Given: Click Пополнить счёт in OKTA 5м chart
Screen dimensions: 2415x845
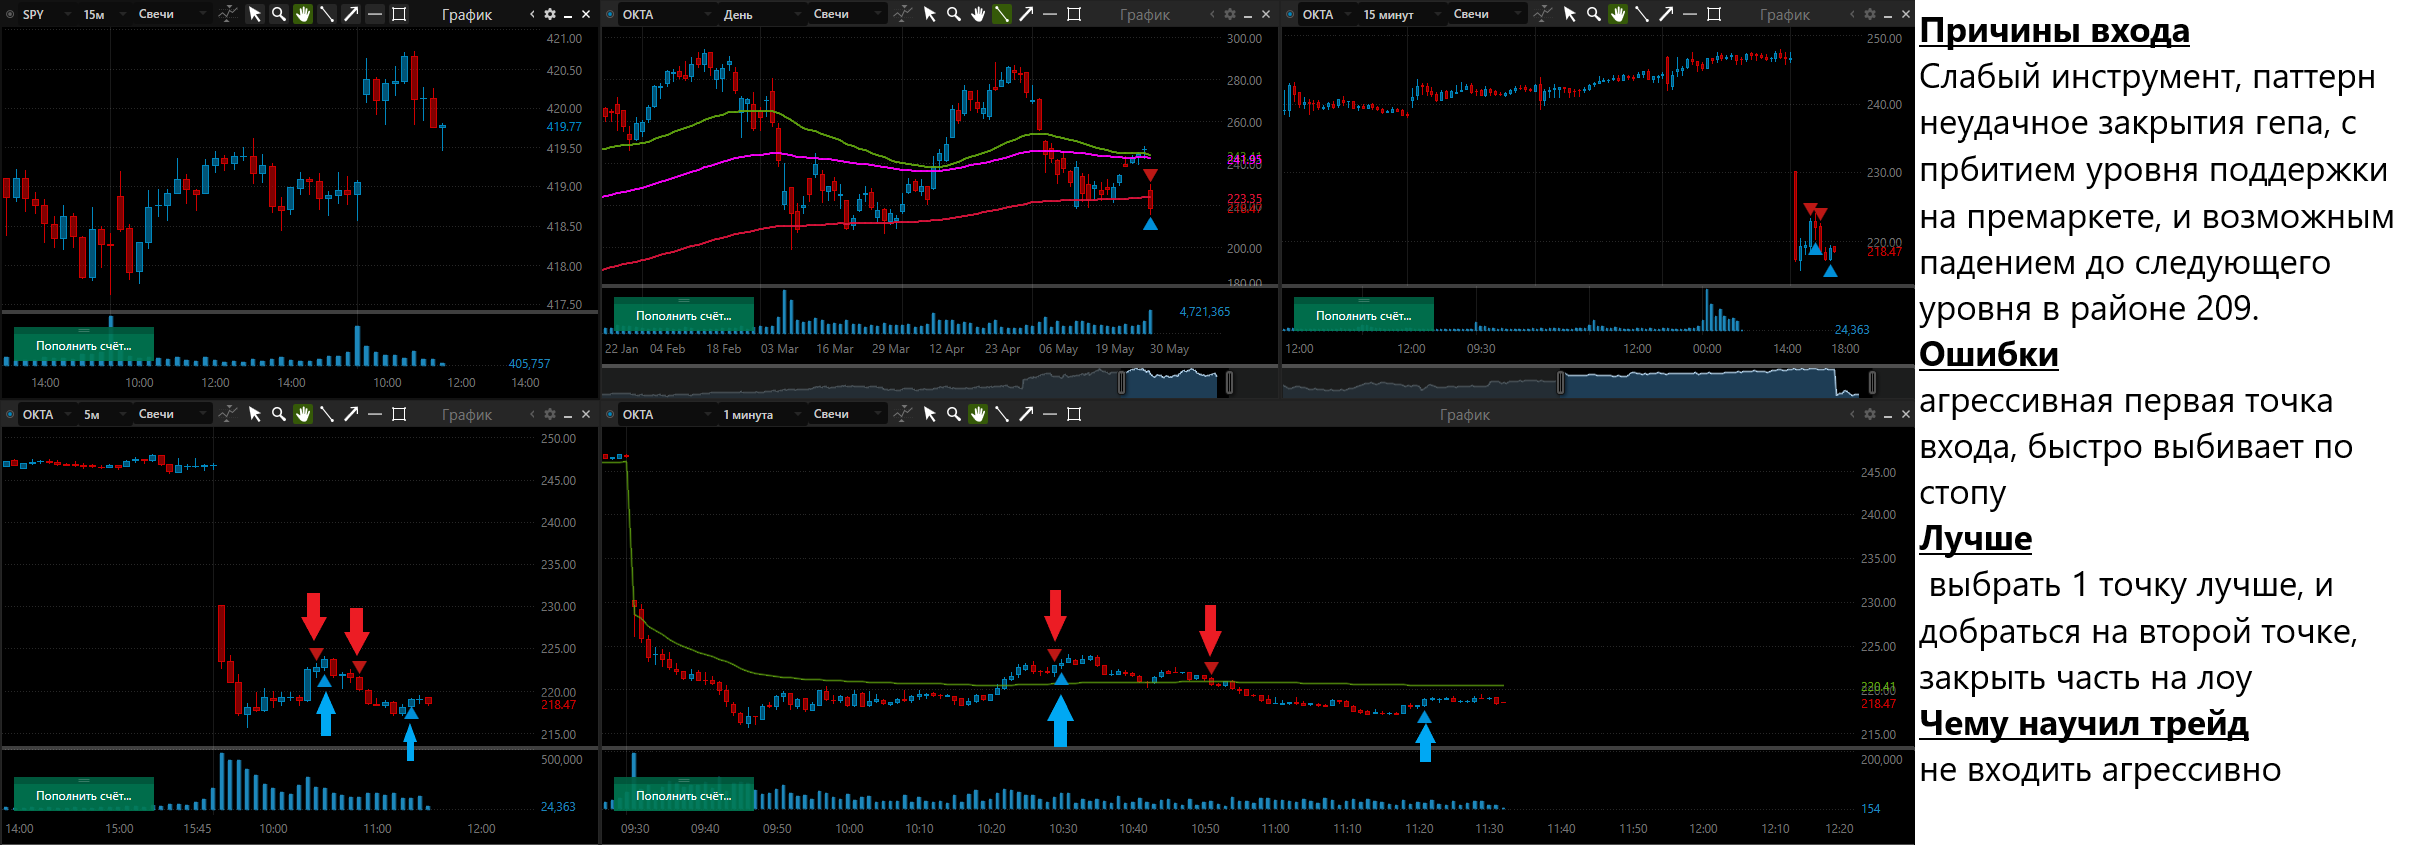Looking at the screenshot, I should [84, 795].
